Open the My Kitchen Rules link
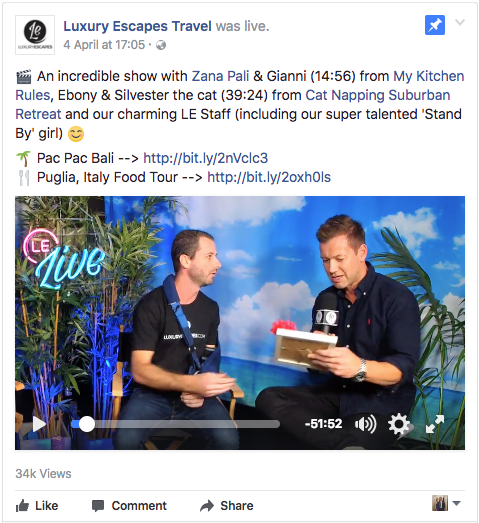The width and height of the screenshot is (479, 523). tap(240, 86)
